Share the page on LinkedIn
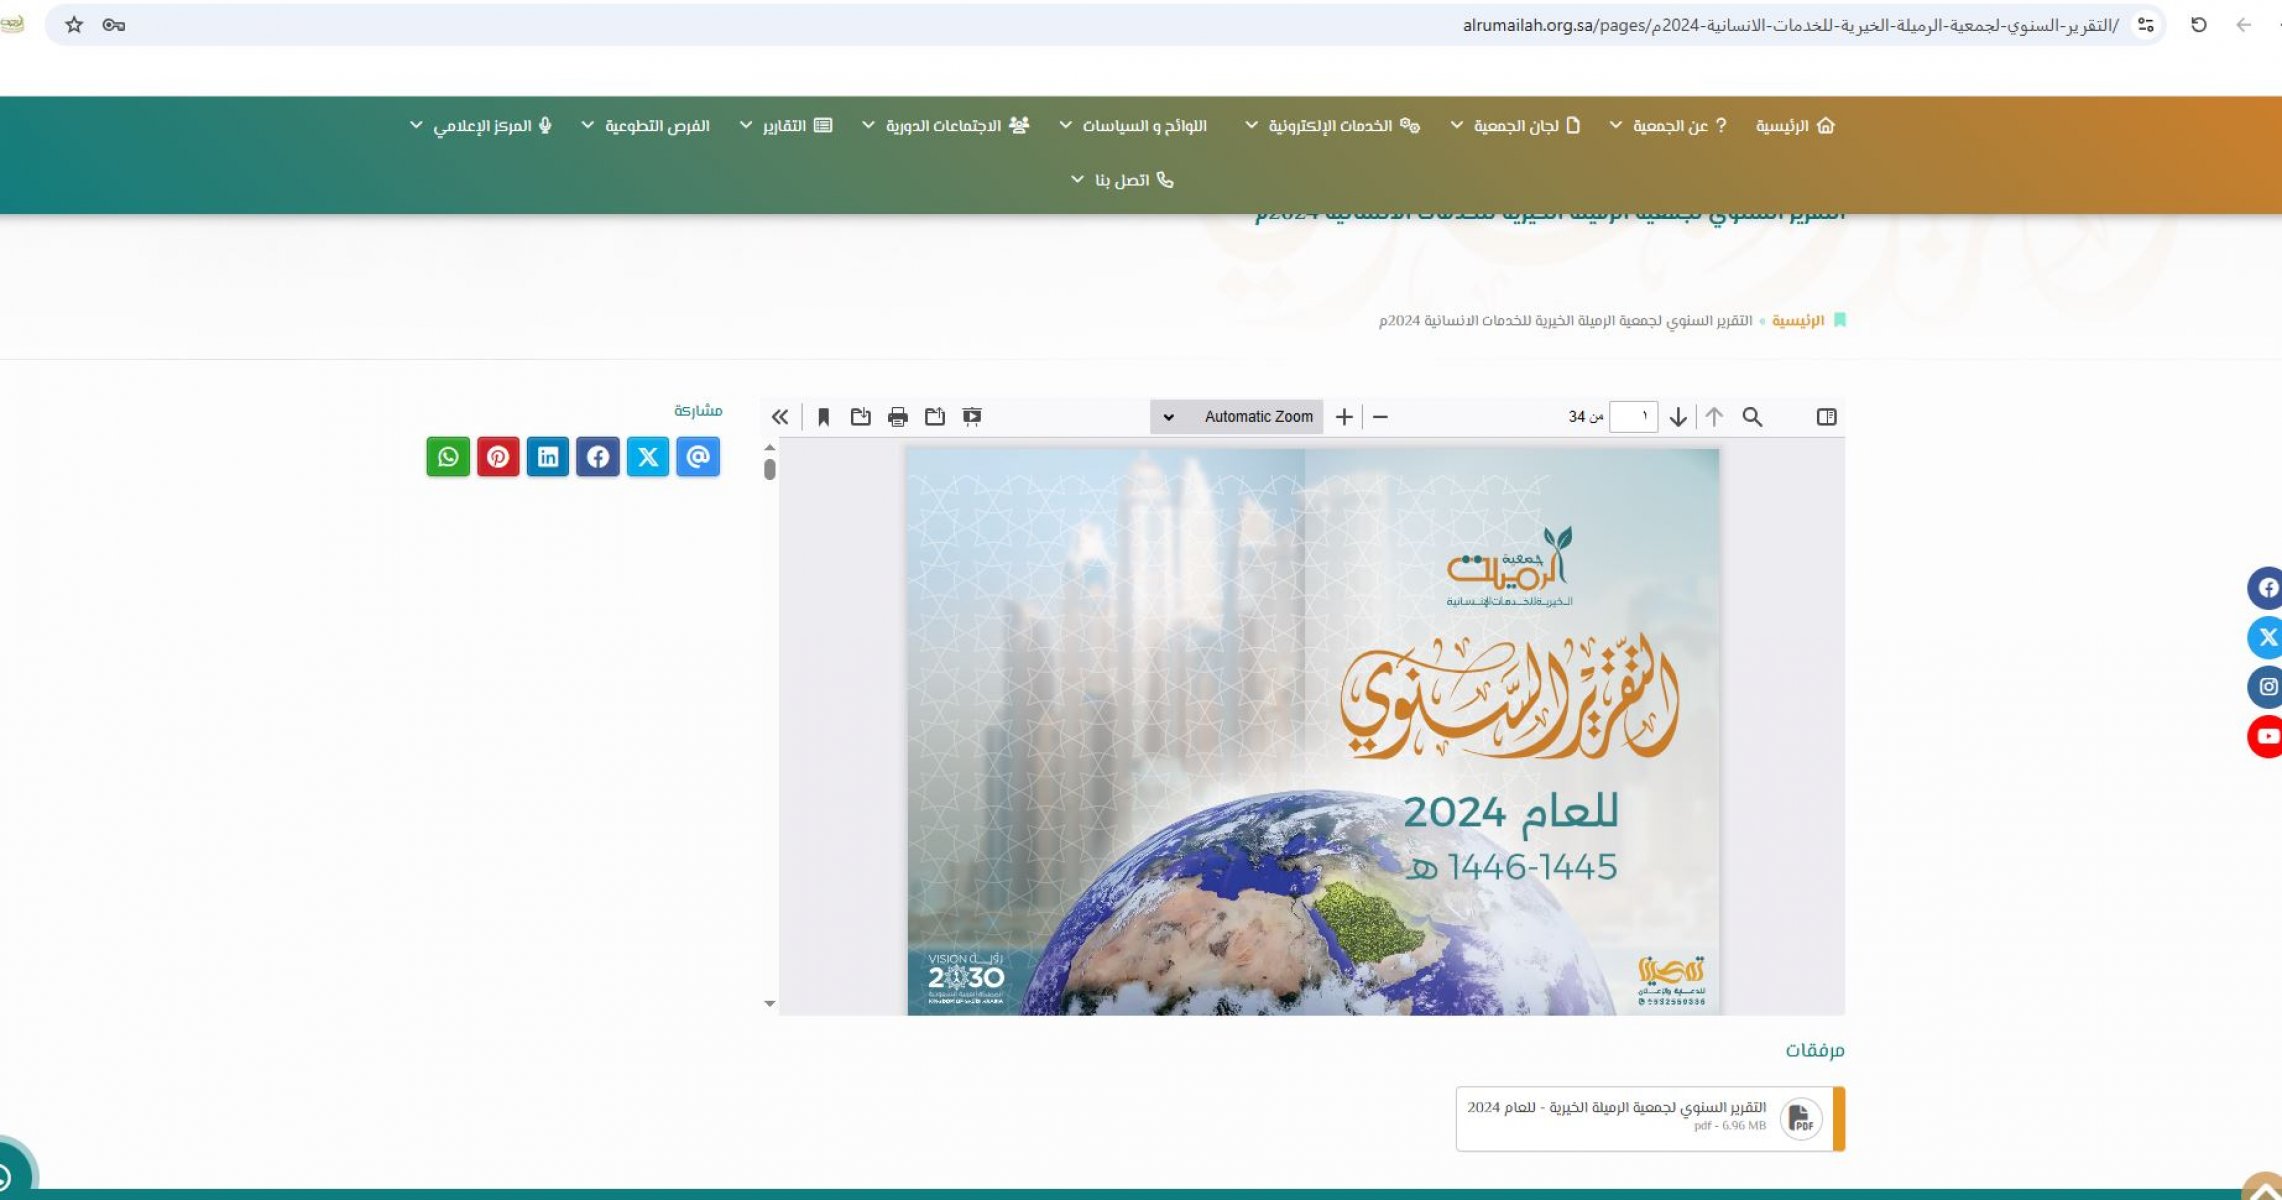 (x=548, y=457)
